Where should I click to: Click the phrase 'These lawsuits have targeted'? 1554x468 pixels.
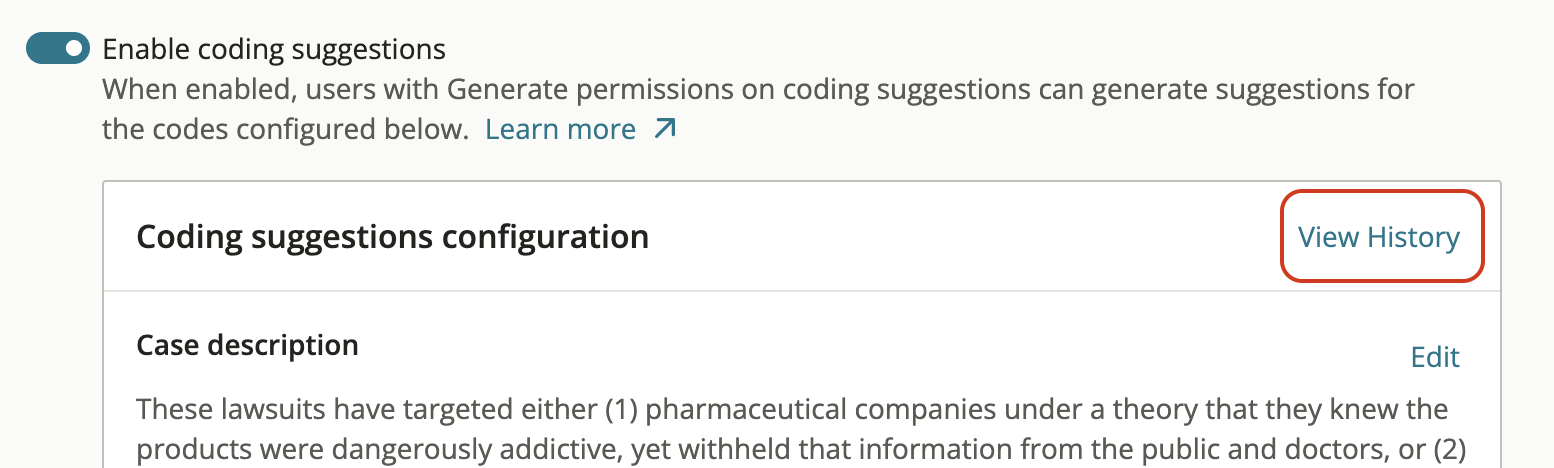coord(318,409)
